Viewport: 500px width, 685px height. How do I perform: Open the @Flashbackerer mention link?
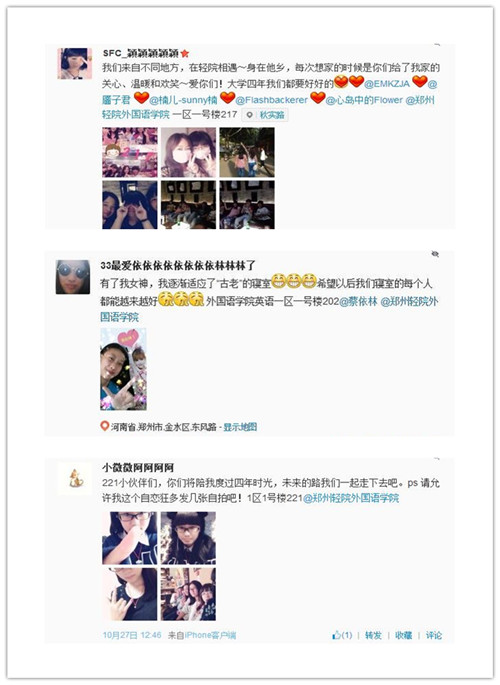272,100
